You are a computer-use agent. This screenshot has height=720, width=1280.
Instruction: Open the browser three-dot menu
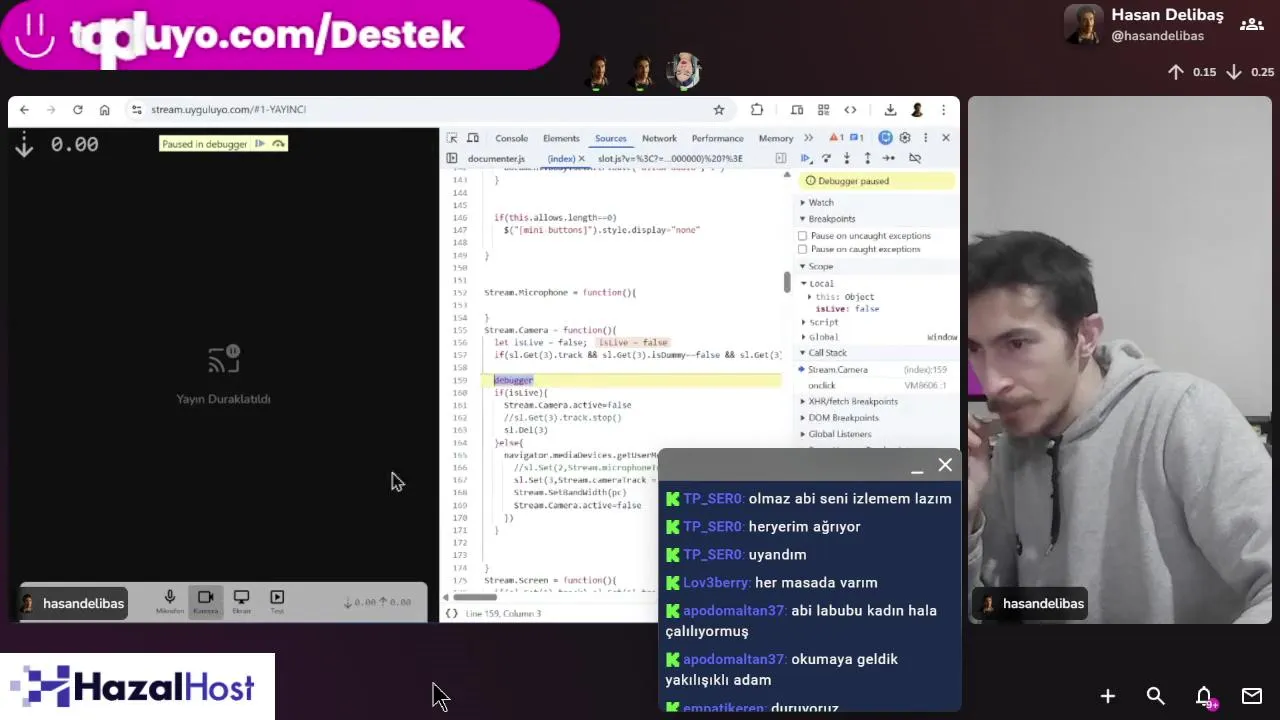pos(943,110)
